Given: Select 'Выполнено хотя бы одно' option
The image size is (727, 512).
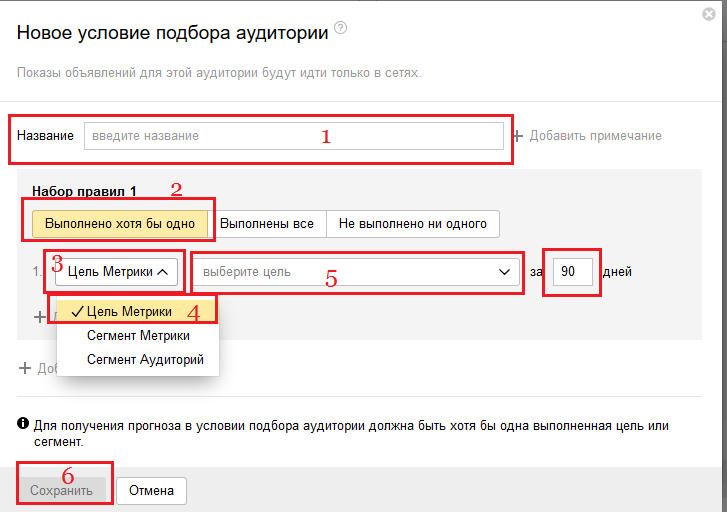Looking at the screenshot, I should pos(120,224).
